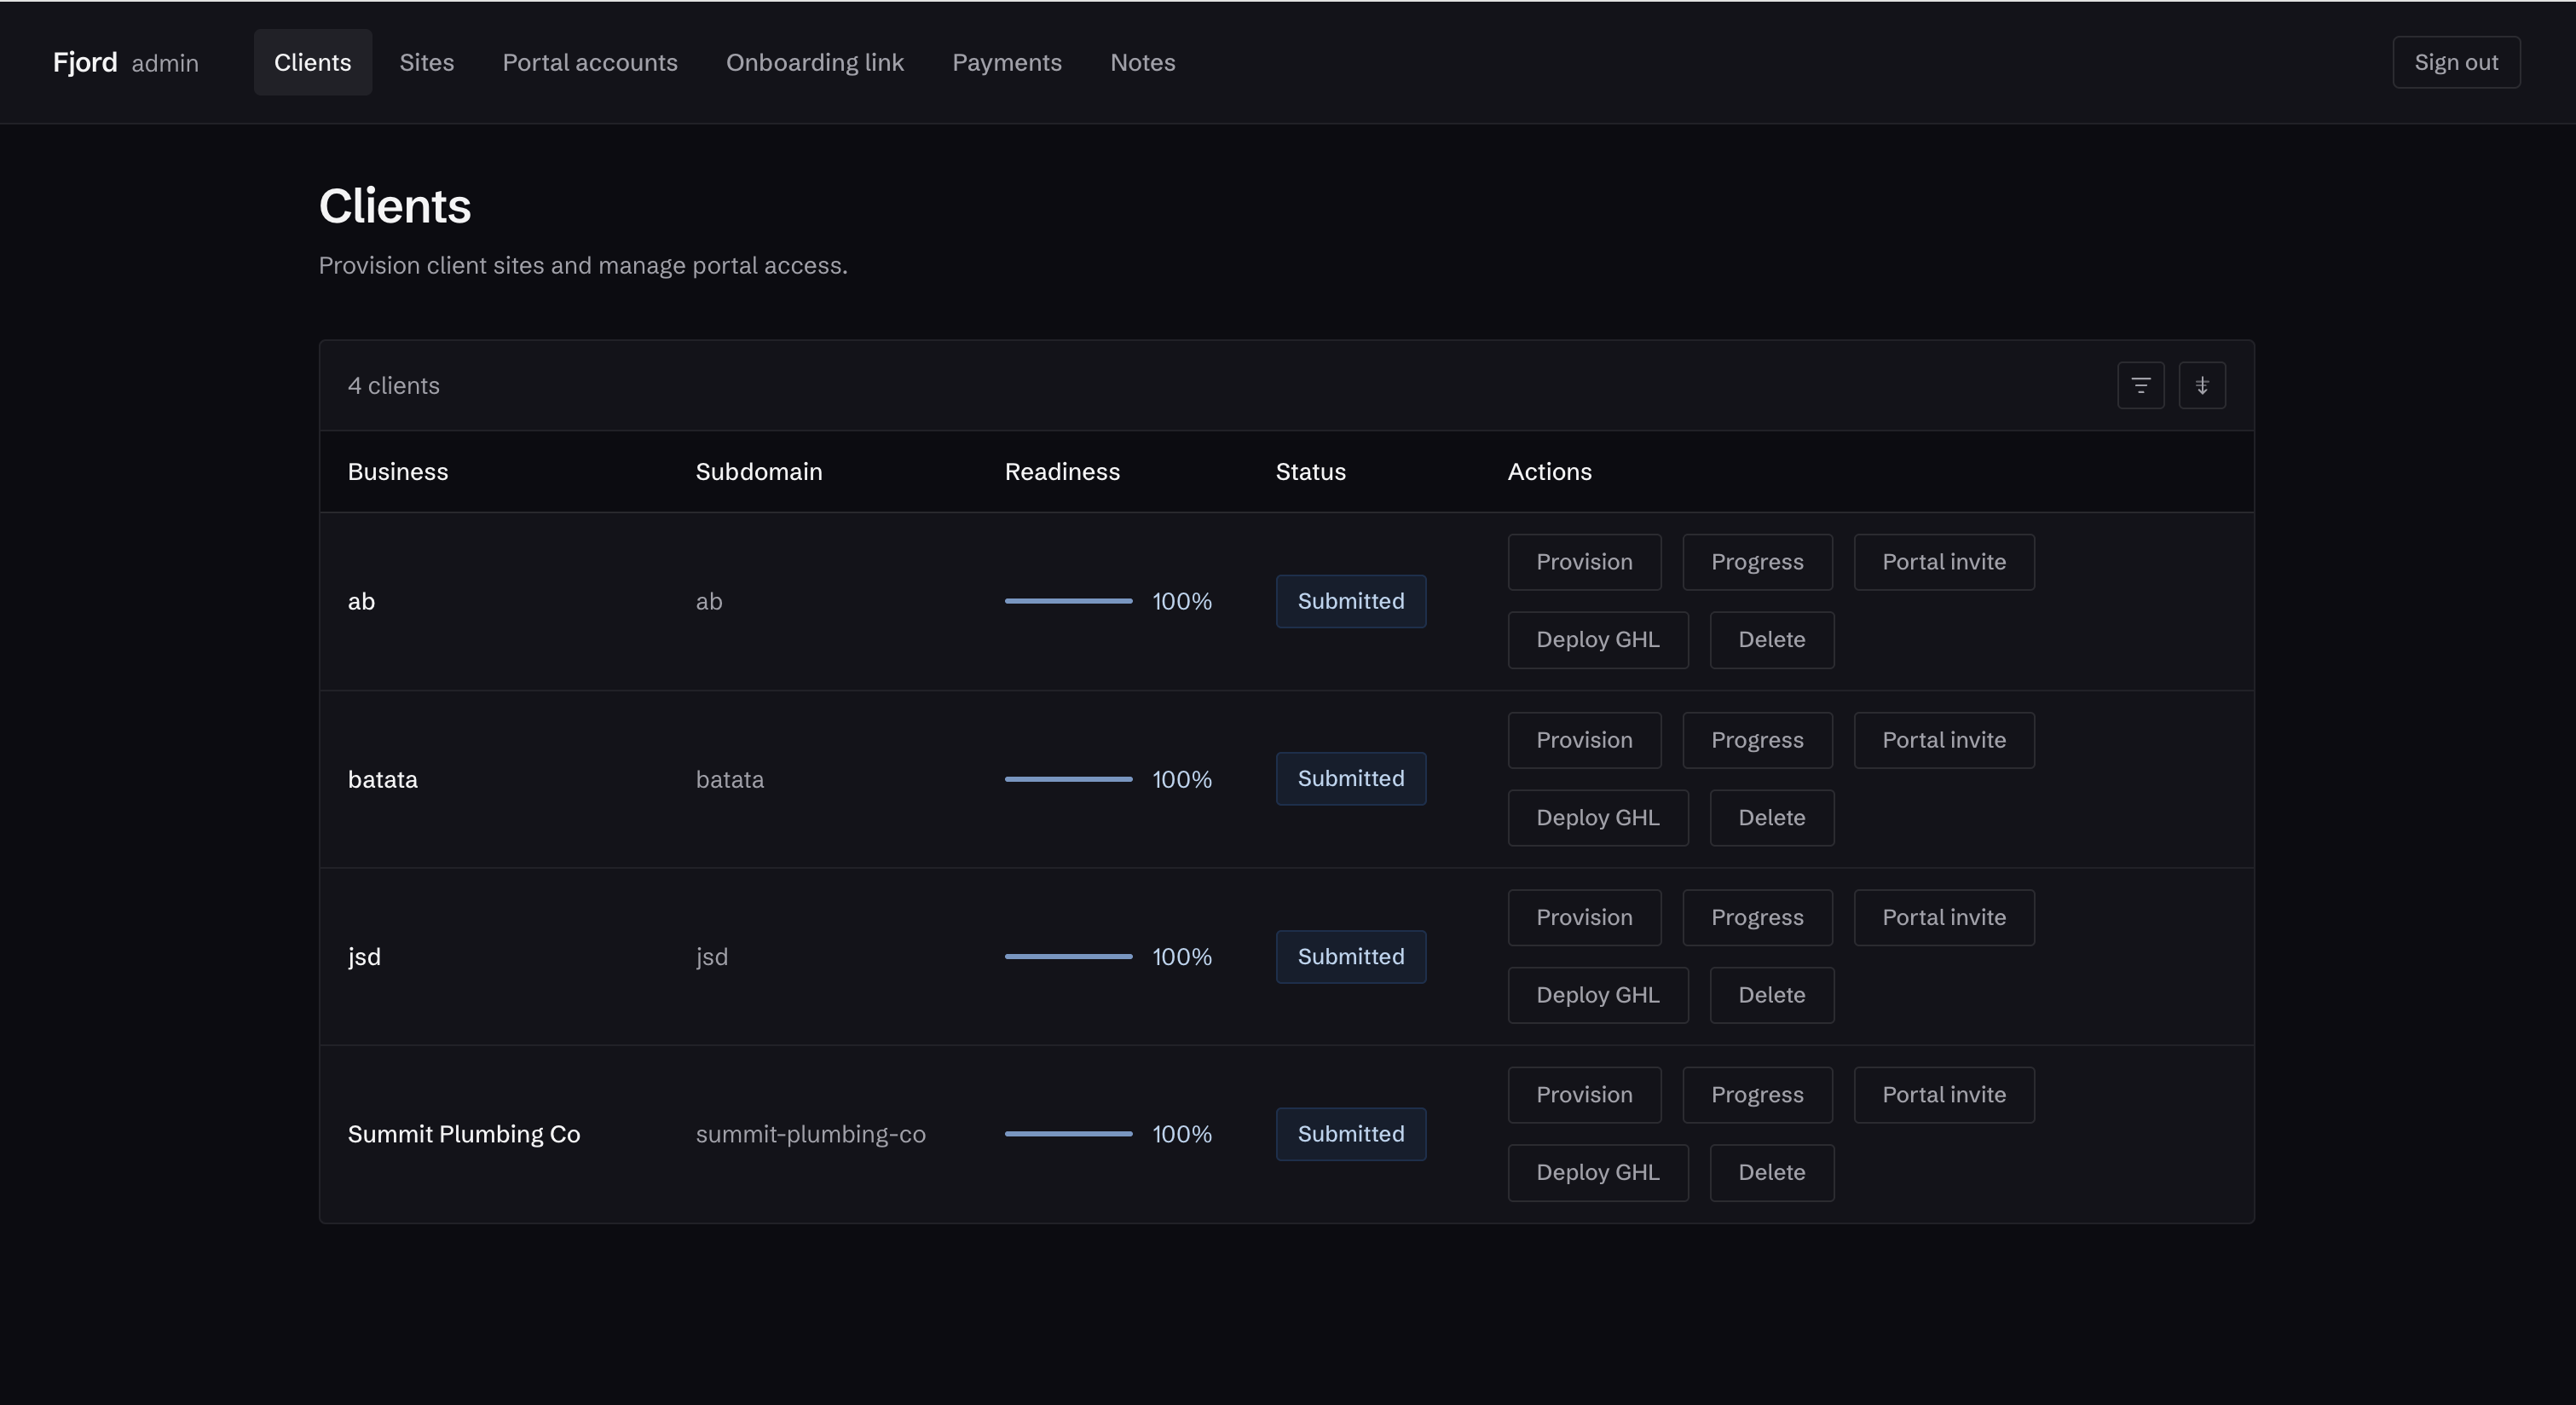
Task: Click the jsd business name
Action: [x=364, y=957]
